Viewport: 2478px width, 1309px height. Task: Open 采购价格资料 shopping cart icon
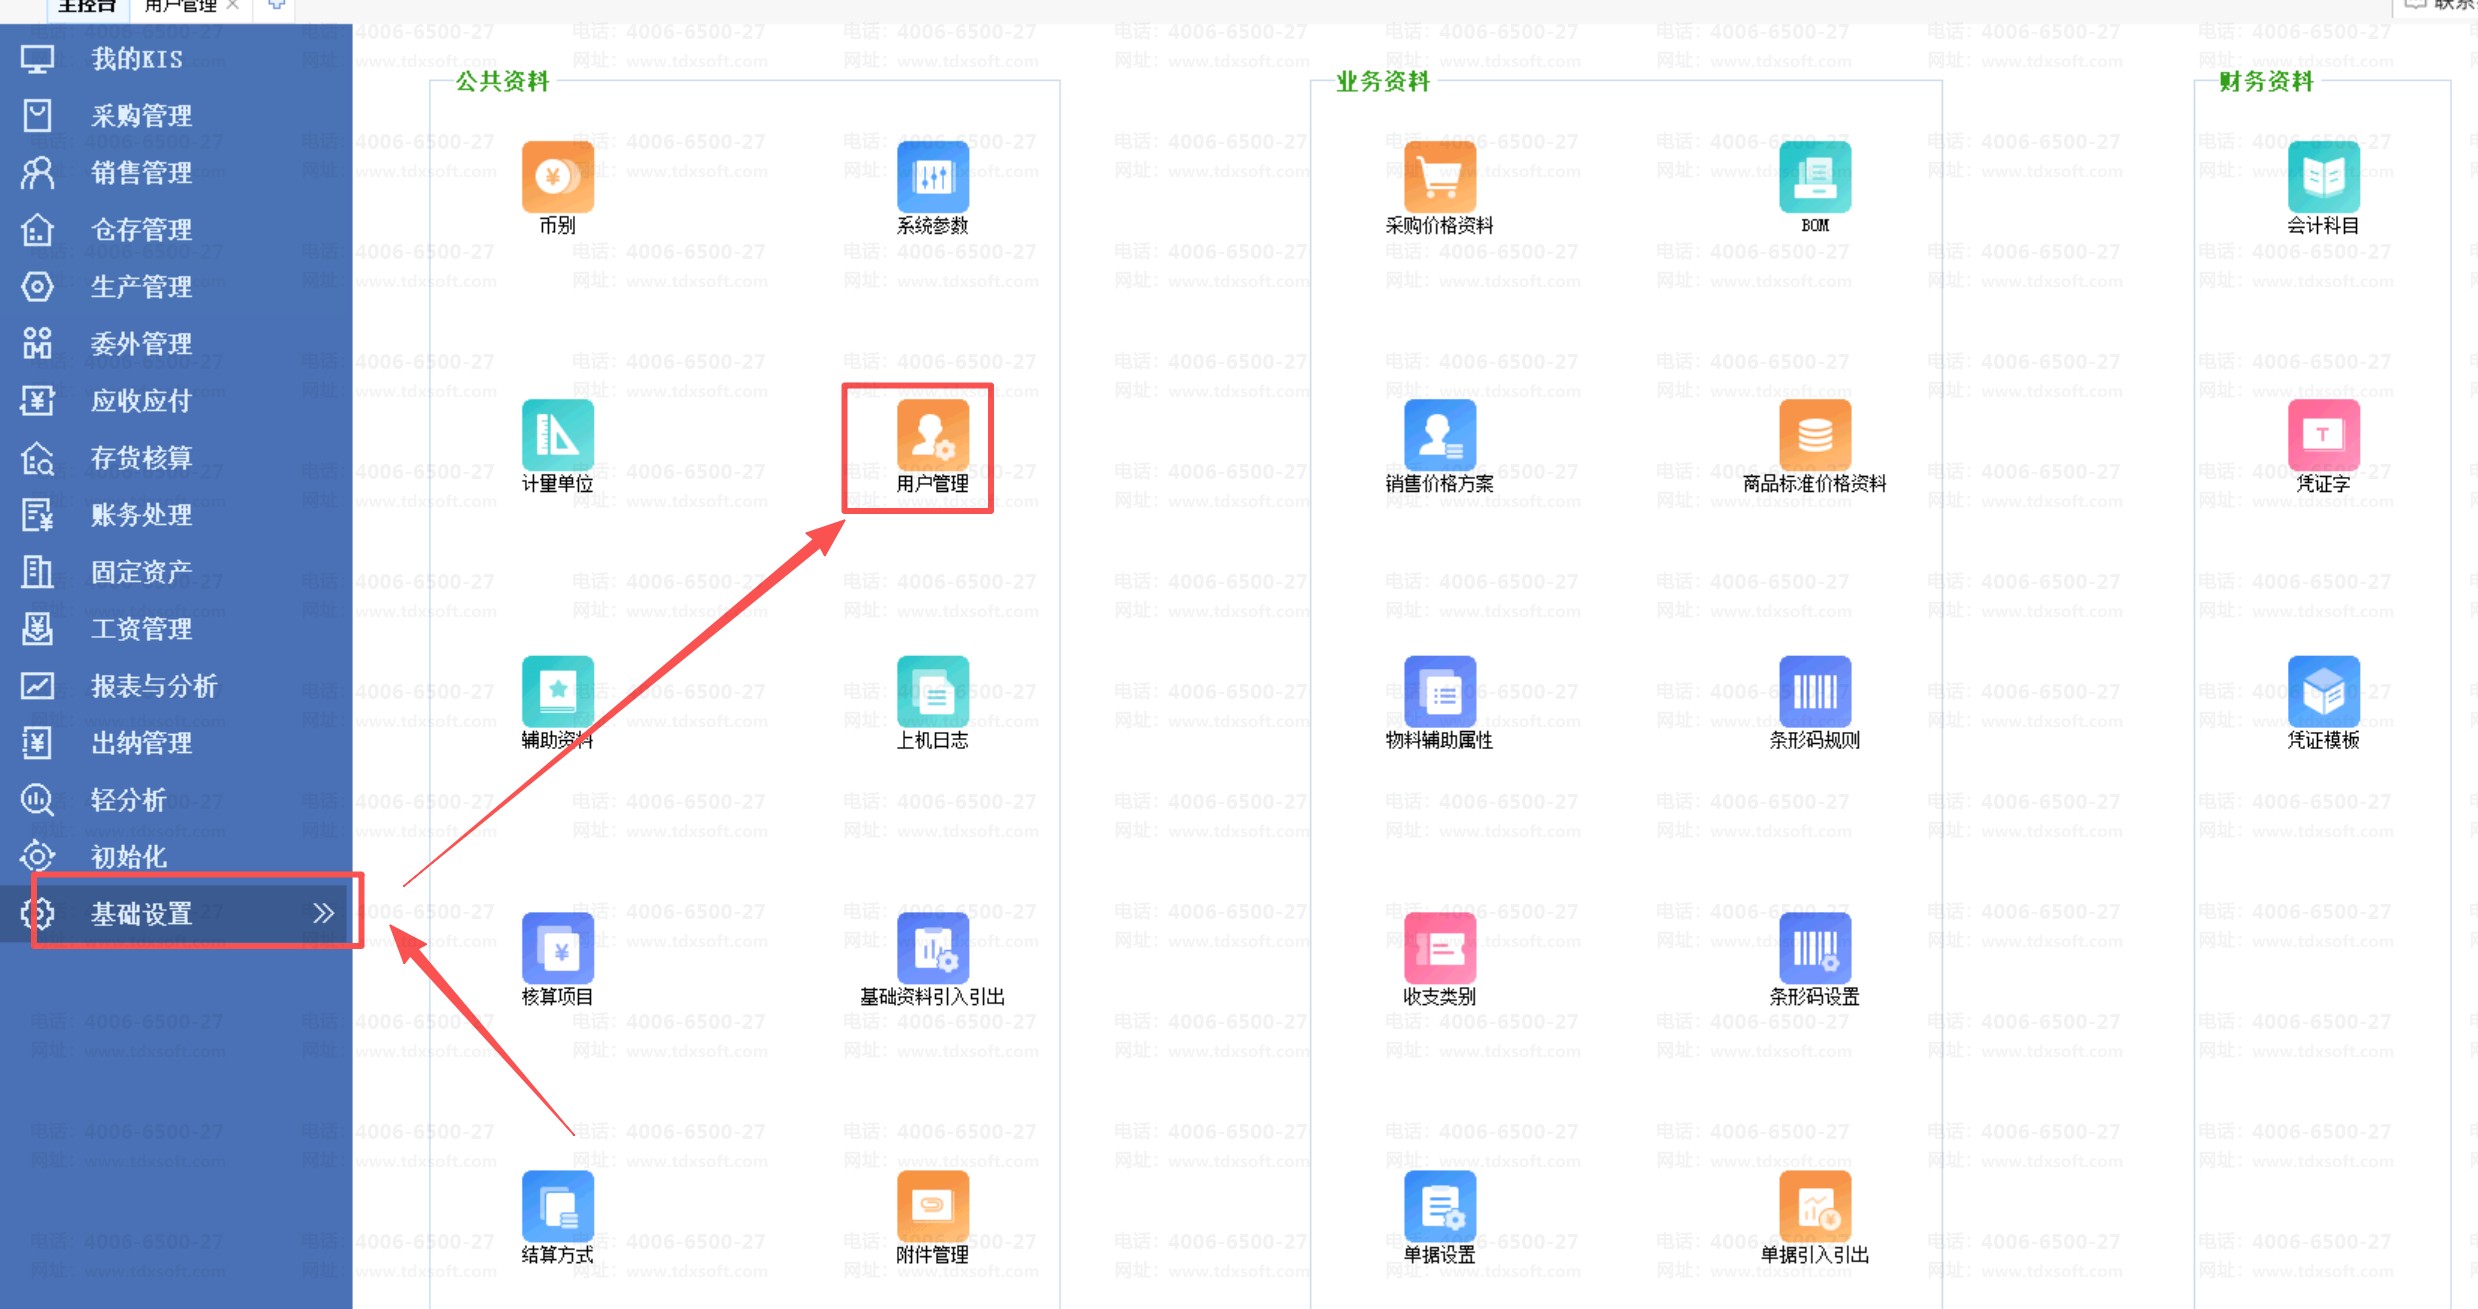pyautogui.click(x=1439, y=177)
